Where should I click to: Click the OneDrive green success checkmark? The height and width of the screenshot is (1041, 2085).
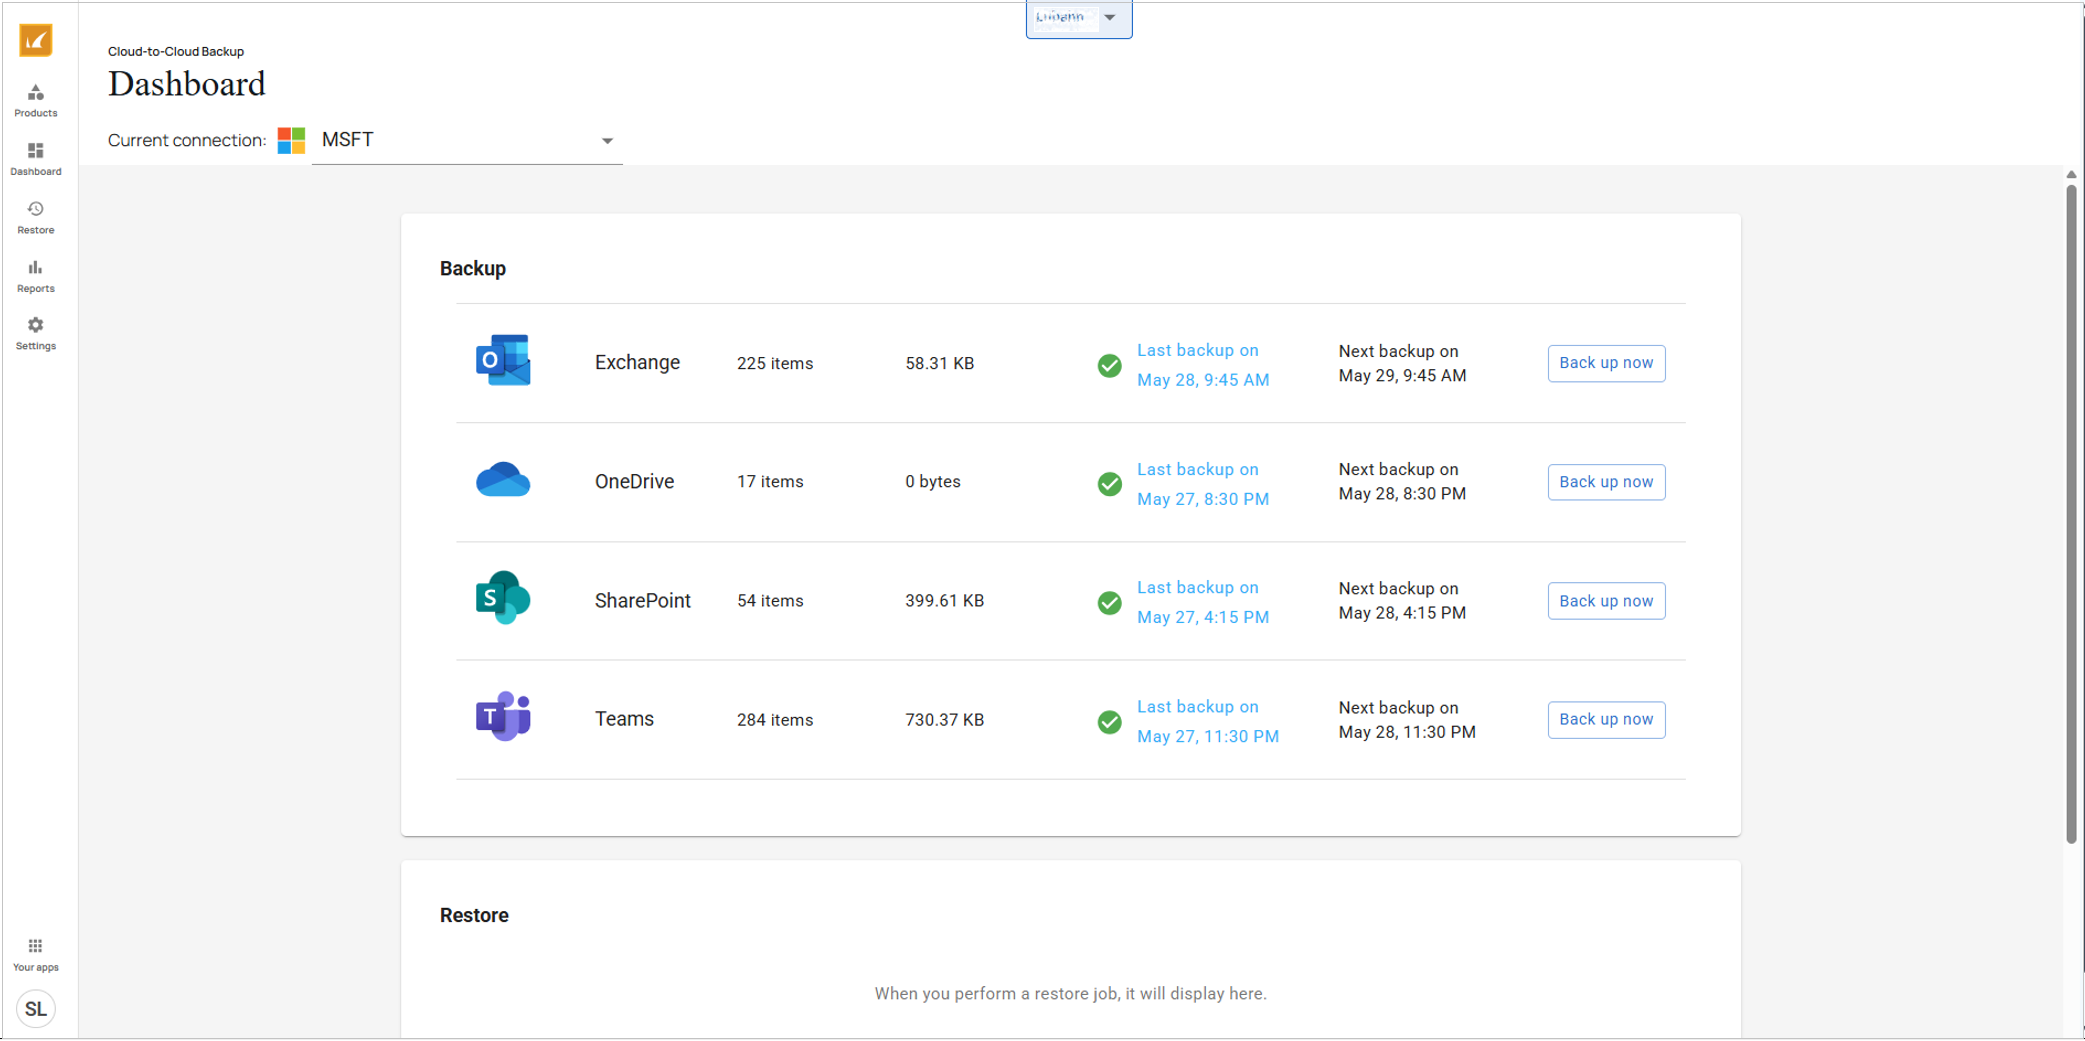coord(1109,484)
